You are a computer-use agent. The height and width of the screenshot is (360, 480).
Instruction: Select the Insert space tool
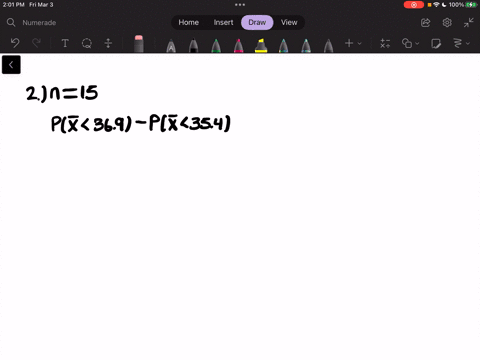[x=108, y=43]
